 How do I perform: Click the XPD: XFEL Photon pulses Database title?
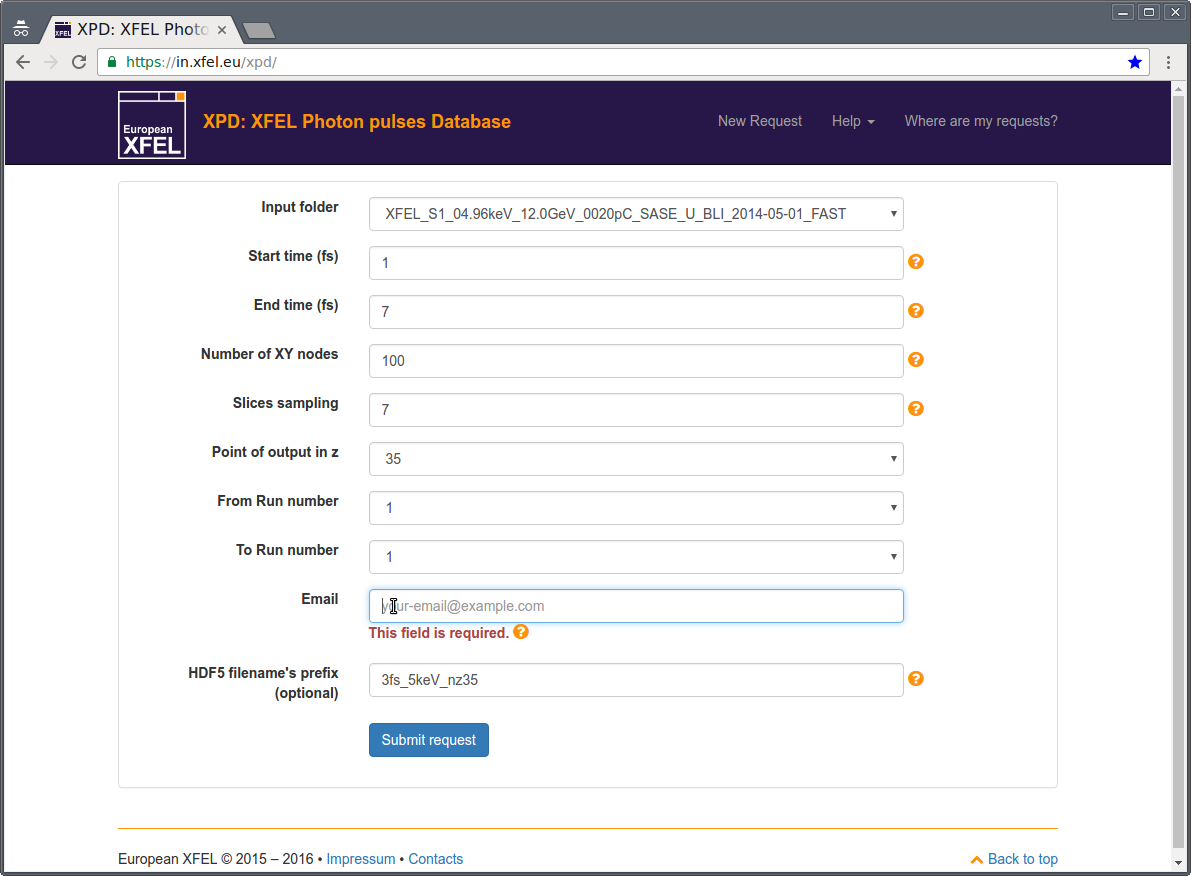click(x=356, y=122)
